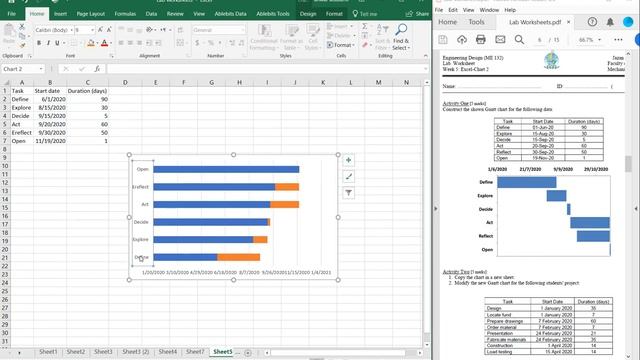
Task: Select the Sheet4 worksheet tab
Action: click(x=168, y=351)
